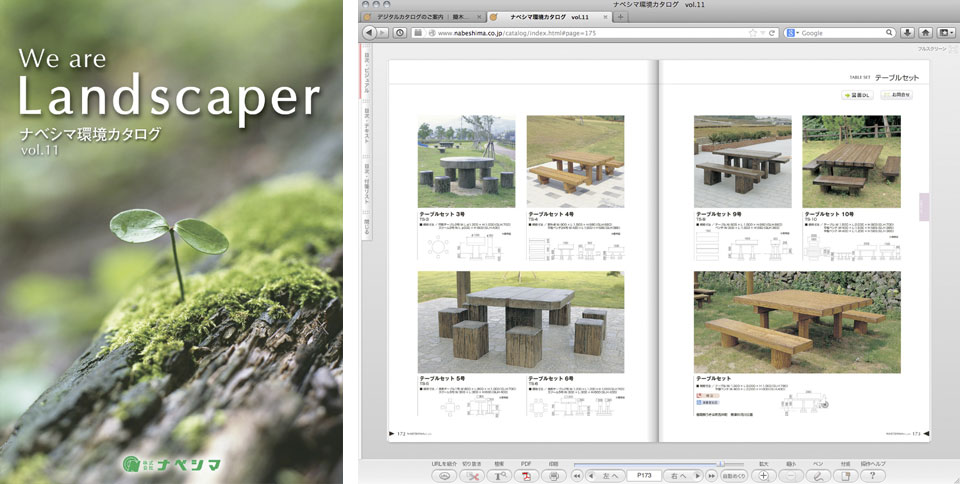The image size is (960, 484).
Task: Click the お問合せ inquiry button
Action: coord(896,95)
